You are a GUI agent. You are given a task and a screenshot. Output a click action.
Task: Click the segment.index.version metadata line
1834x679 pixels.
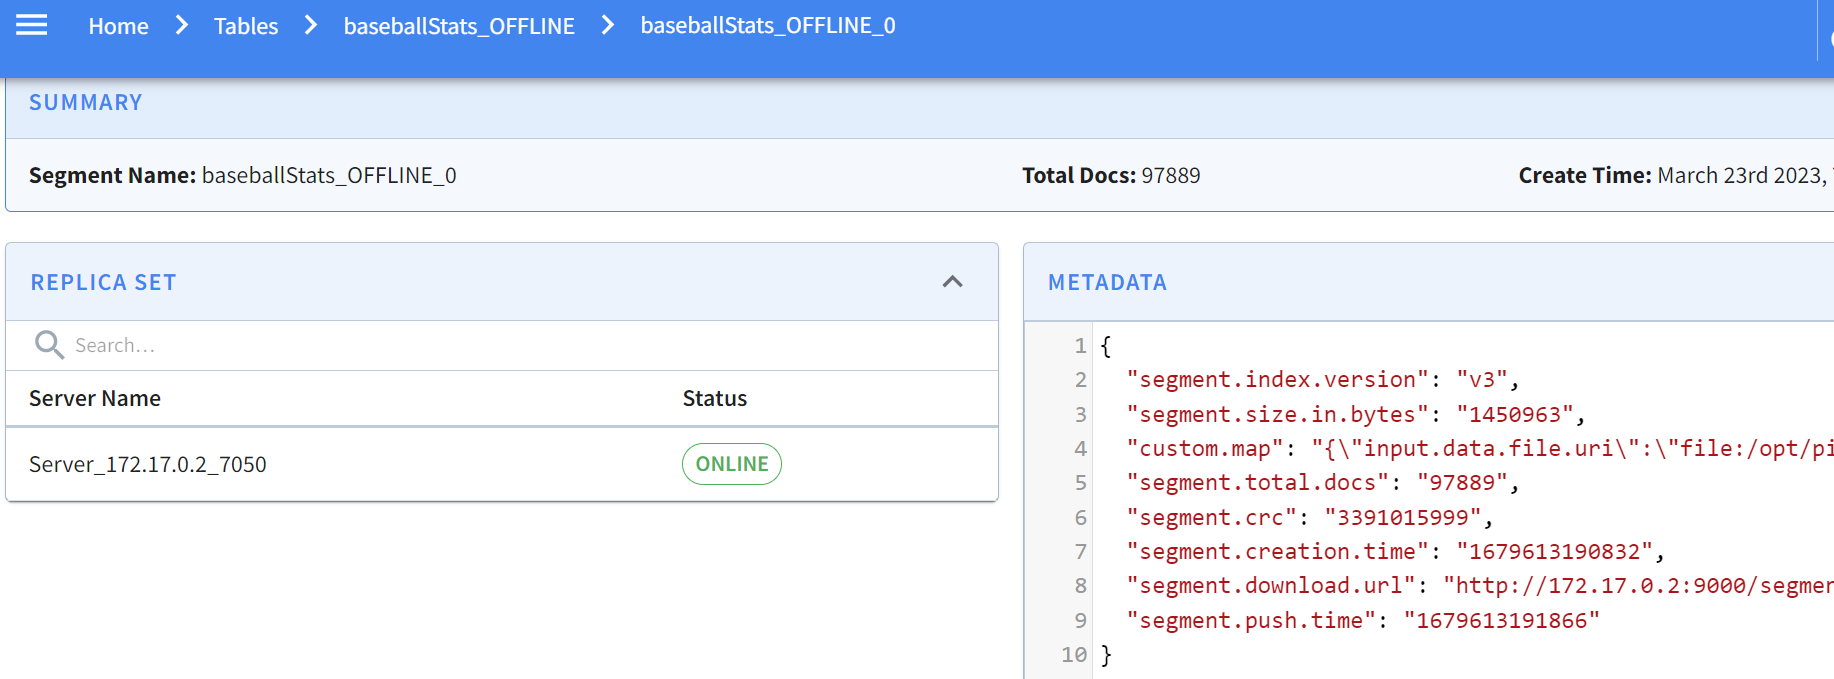tap(1323, 380)
